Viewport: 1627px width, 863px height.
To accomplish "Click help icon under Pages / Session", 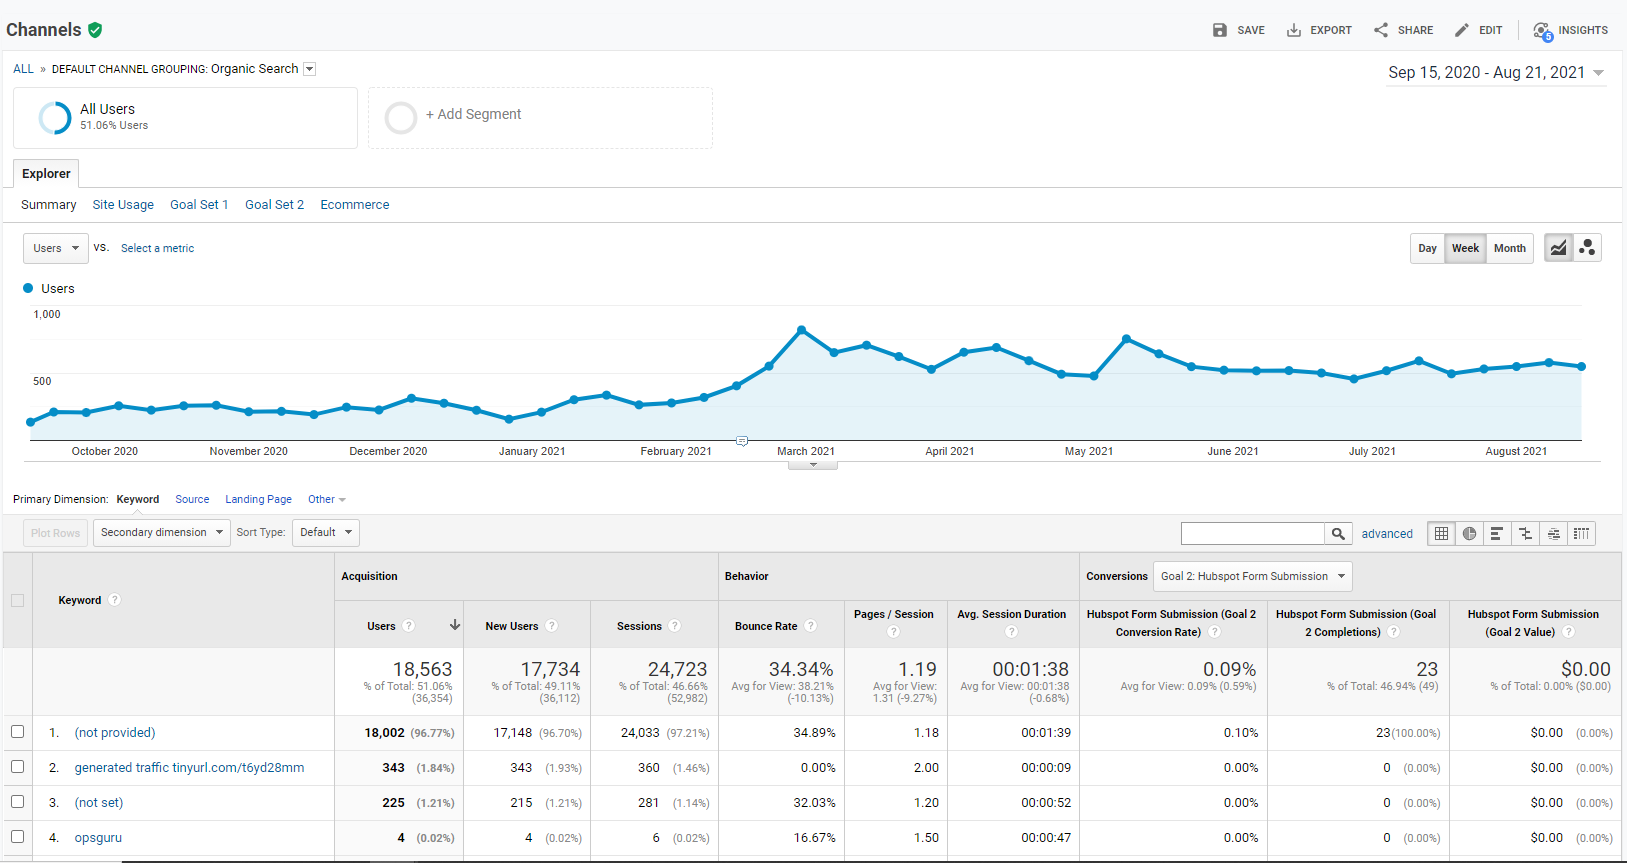I will (x=894, y=632).
